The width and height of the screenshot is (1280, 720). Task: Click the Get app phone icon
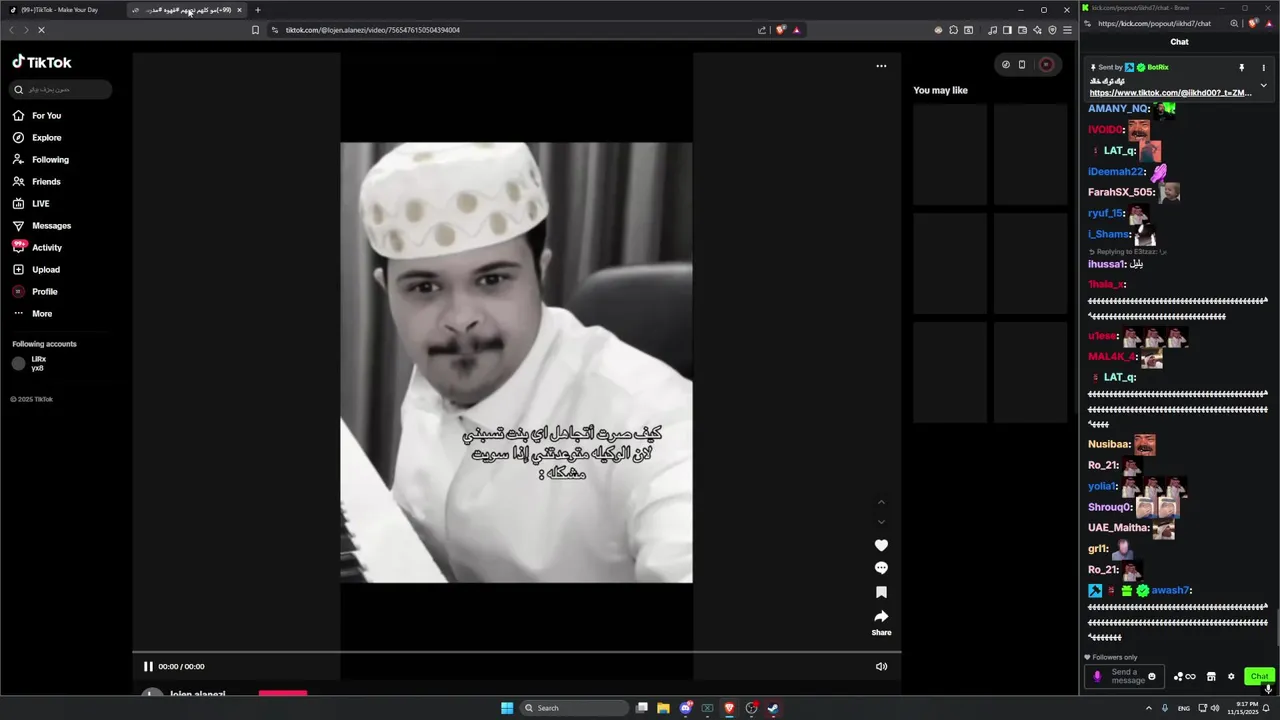[x=1022, y=65]
